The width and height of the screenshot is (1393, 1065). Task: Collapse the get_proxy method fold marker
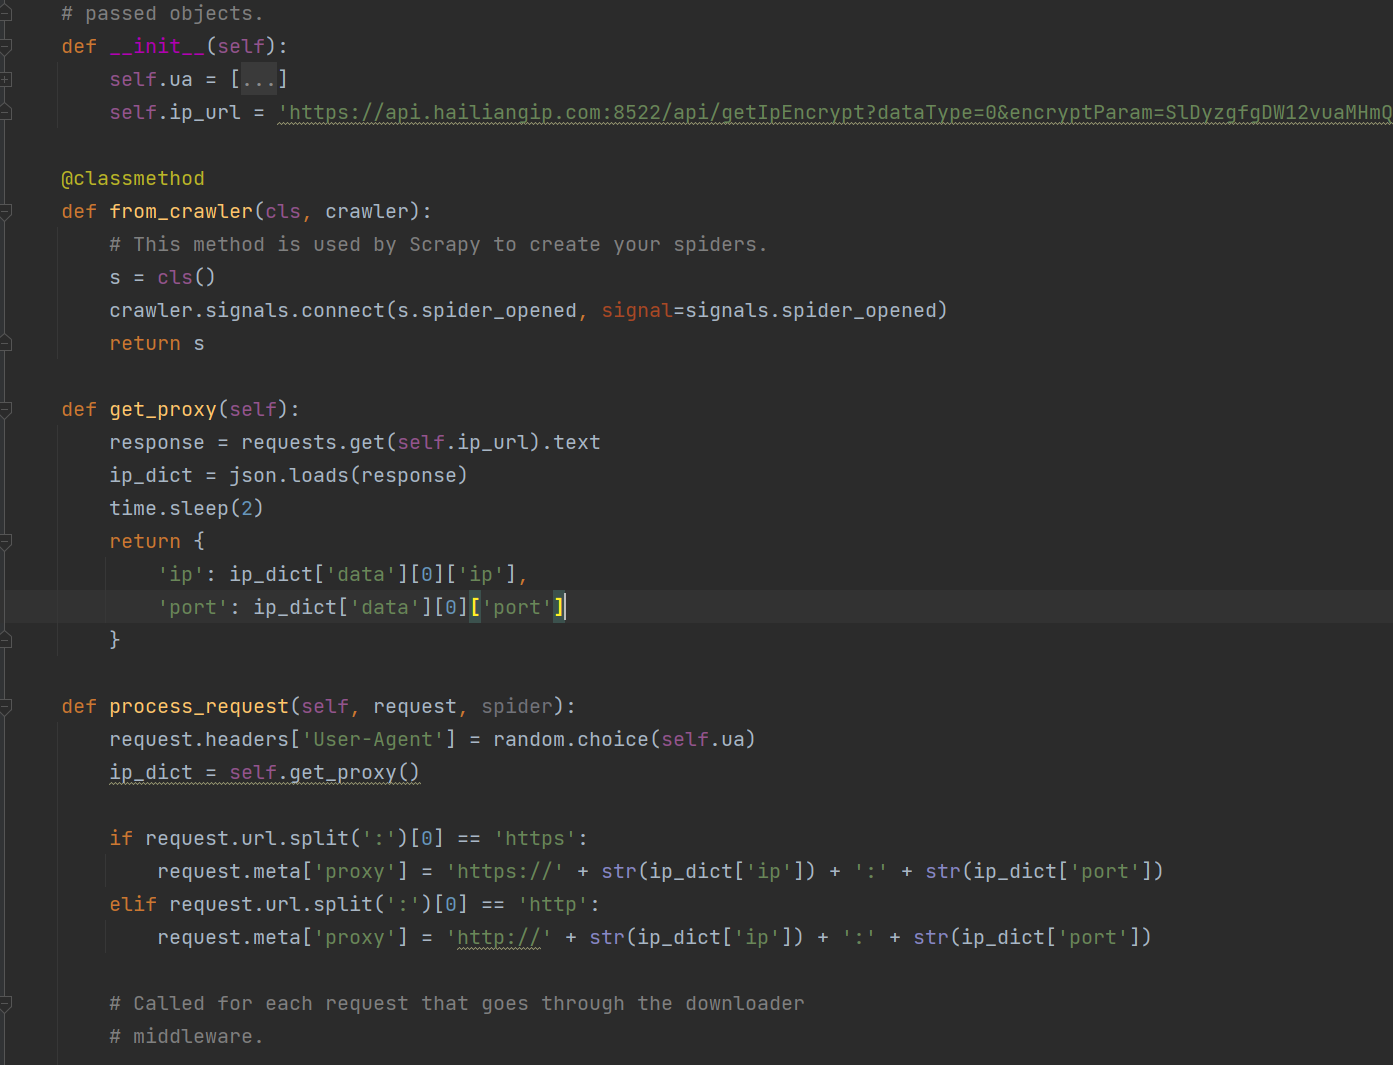tap(5, 409)
